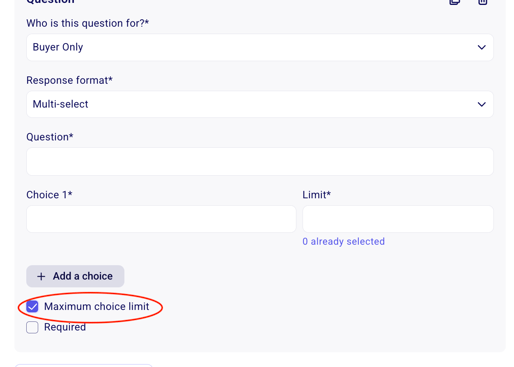Click the duplicate question icon

pos(455,2)
